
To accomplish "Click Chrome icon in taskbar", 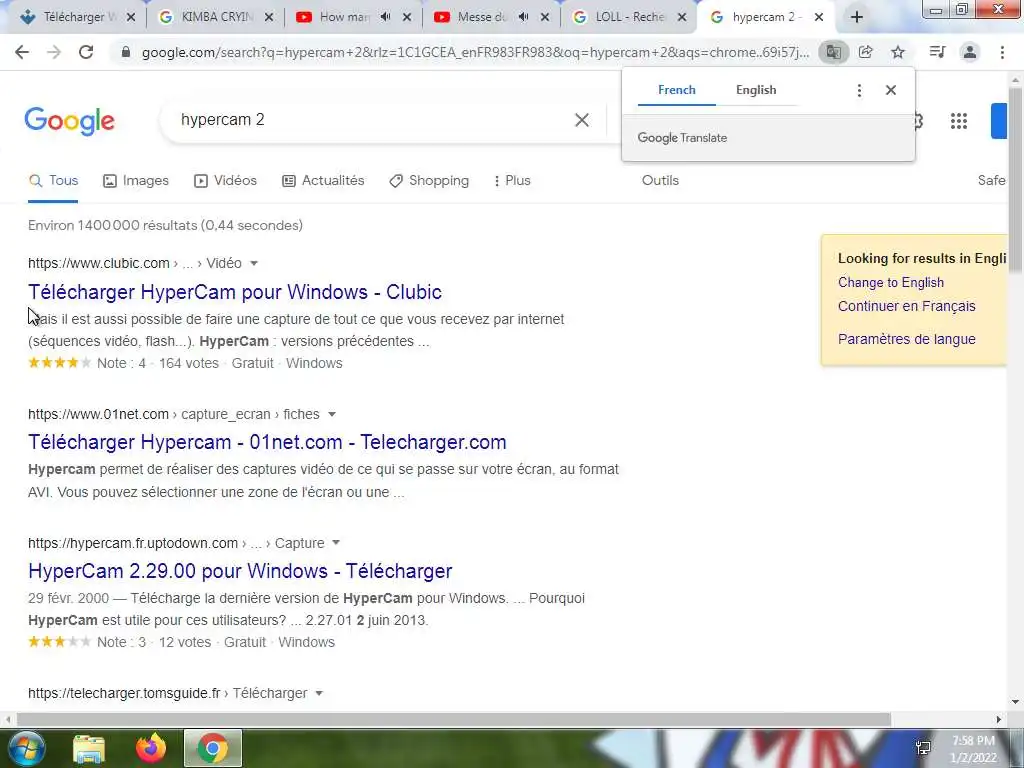I will coord(213,748).
